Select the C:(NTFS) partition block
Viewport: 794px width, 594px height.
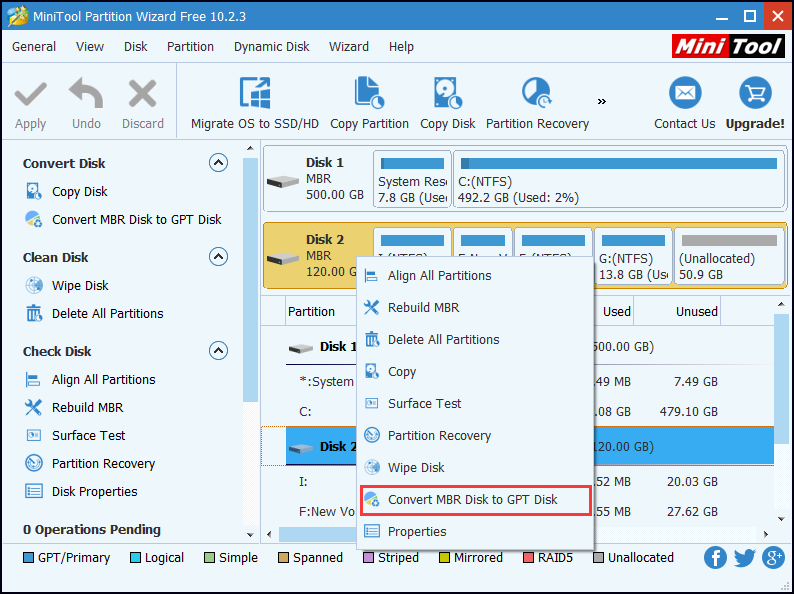pyautogui.click(x=619, y=179)
